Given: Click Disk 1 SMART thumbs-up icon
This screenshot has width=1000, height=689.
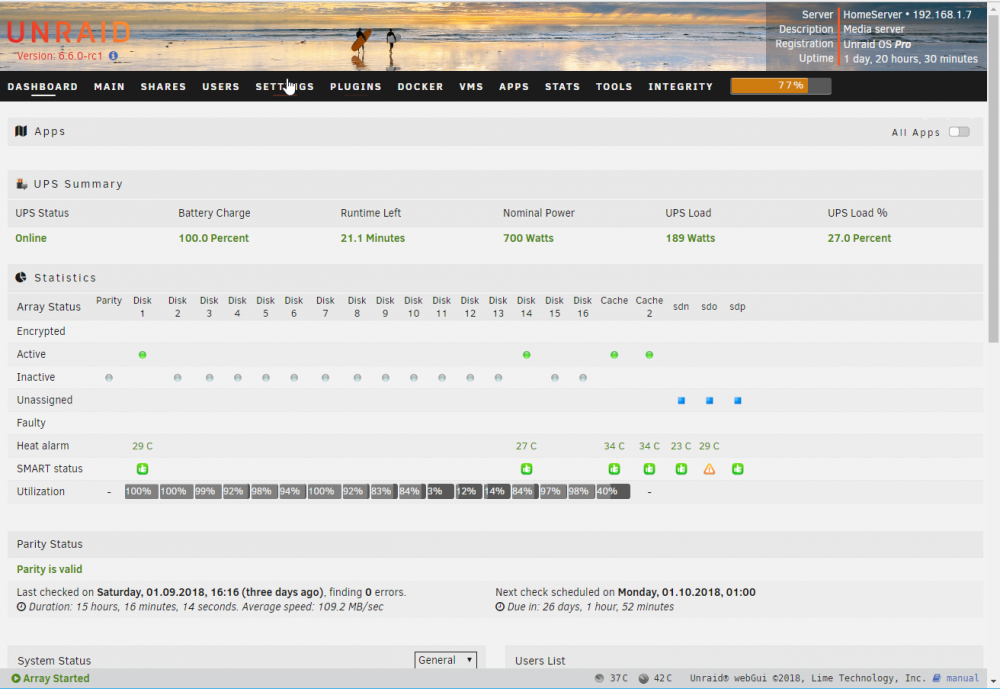Looking at the screenshot, I should (142, 469).
